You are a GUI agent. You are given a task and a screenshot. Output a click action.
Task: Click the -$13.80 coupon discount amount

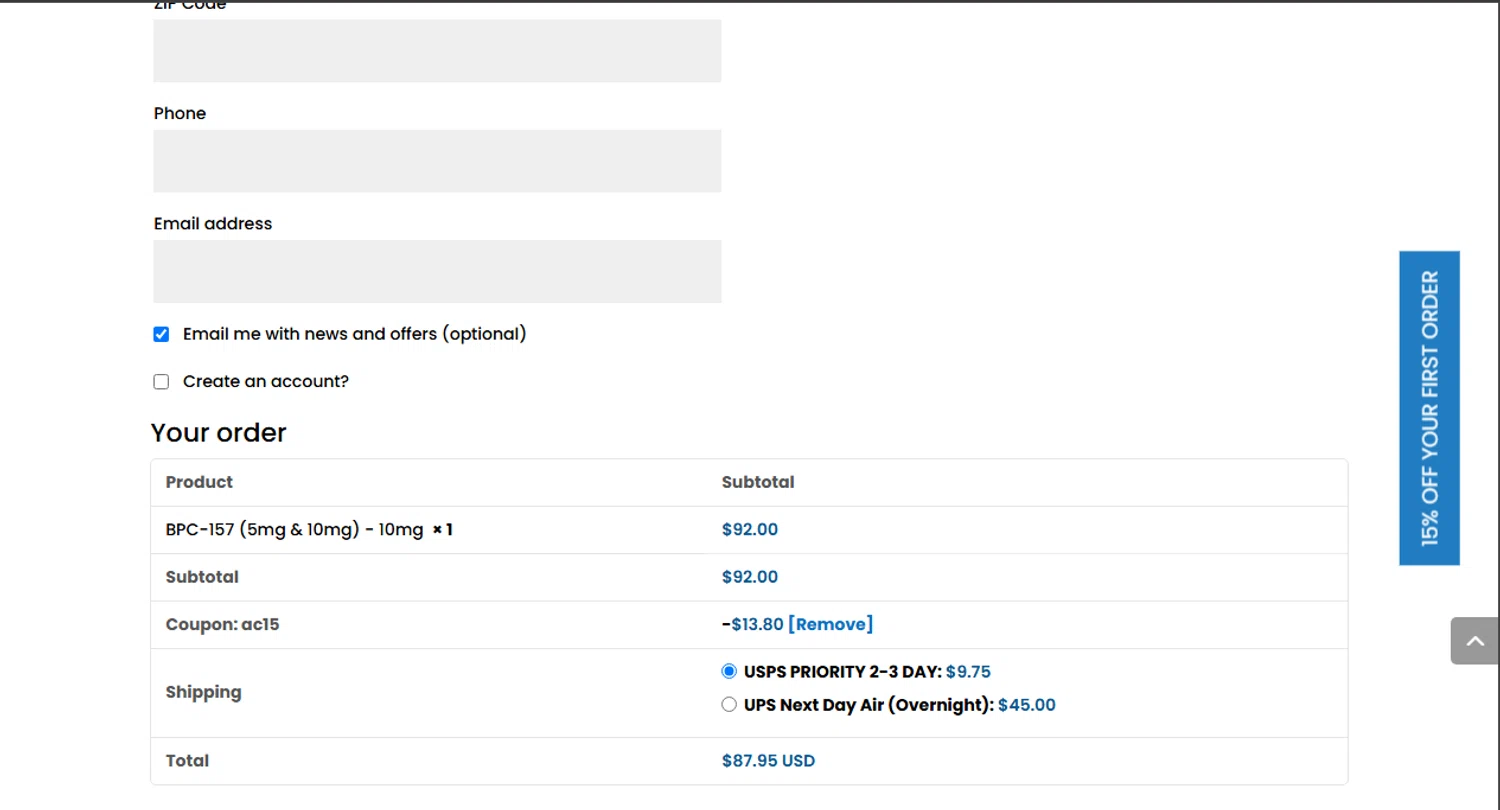753,625
